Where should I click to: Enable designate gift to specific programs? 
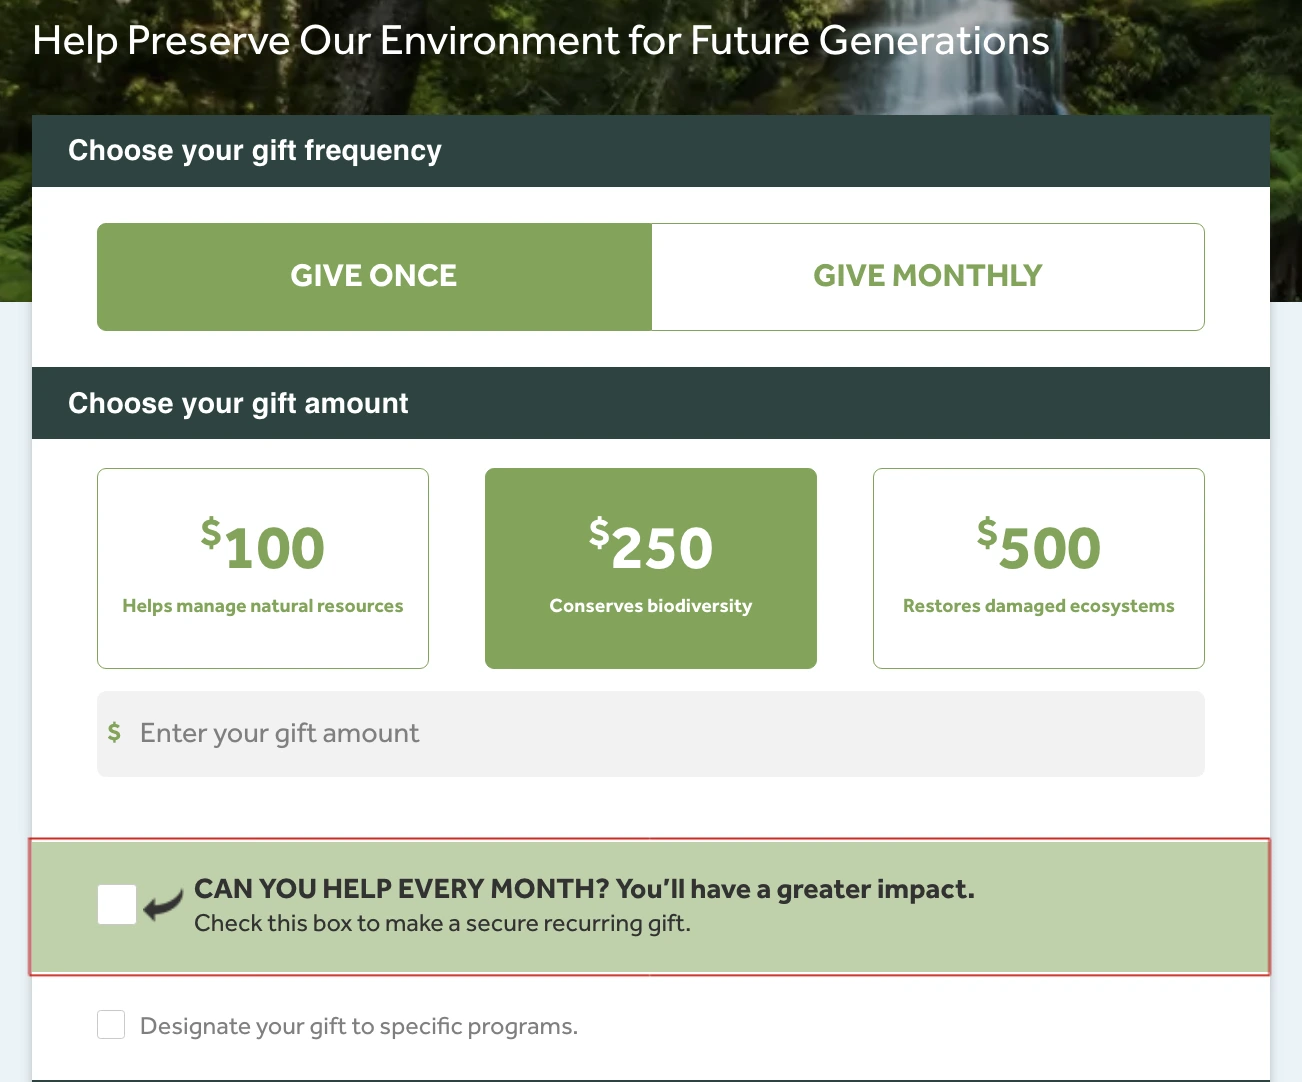pos(111,1025)
